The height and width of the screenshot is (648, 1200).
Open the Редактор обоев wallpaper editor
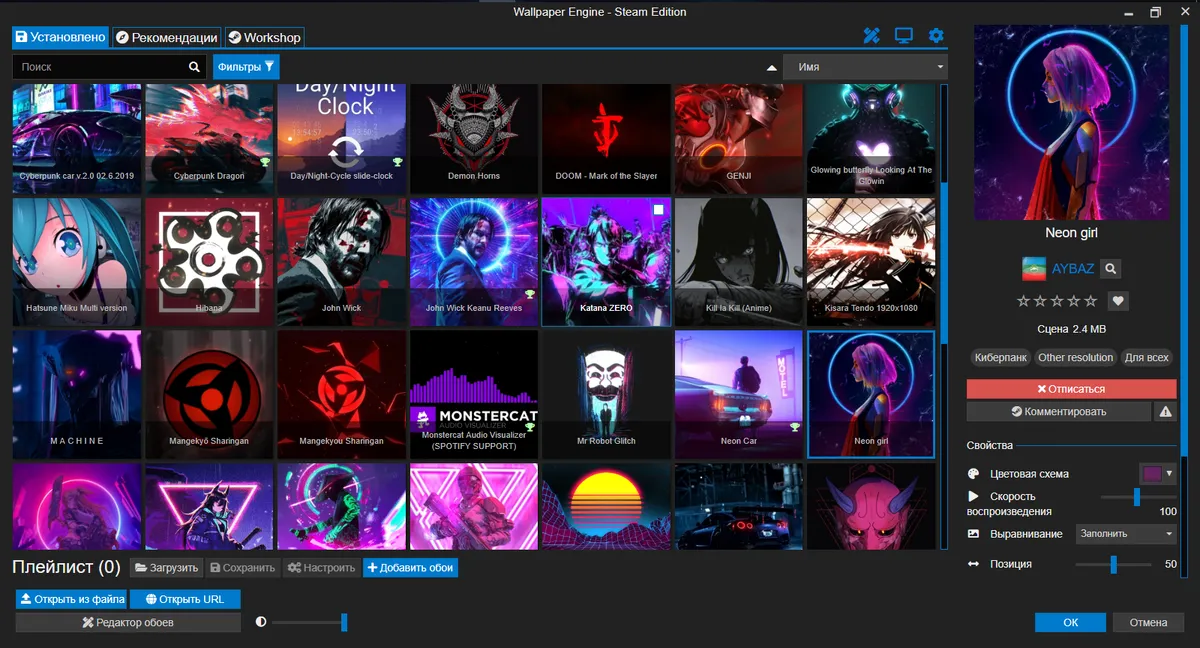[128, 623]
